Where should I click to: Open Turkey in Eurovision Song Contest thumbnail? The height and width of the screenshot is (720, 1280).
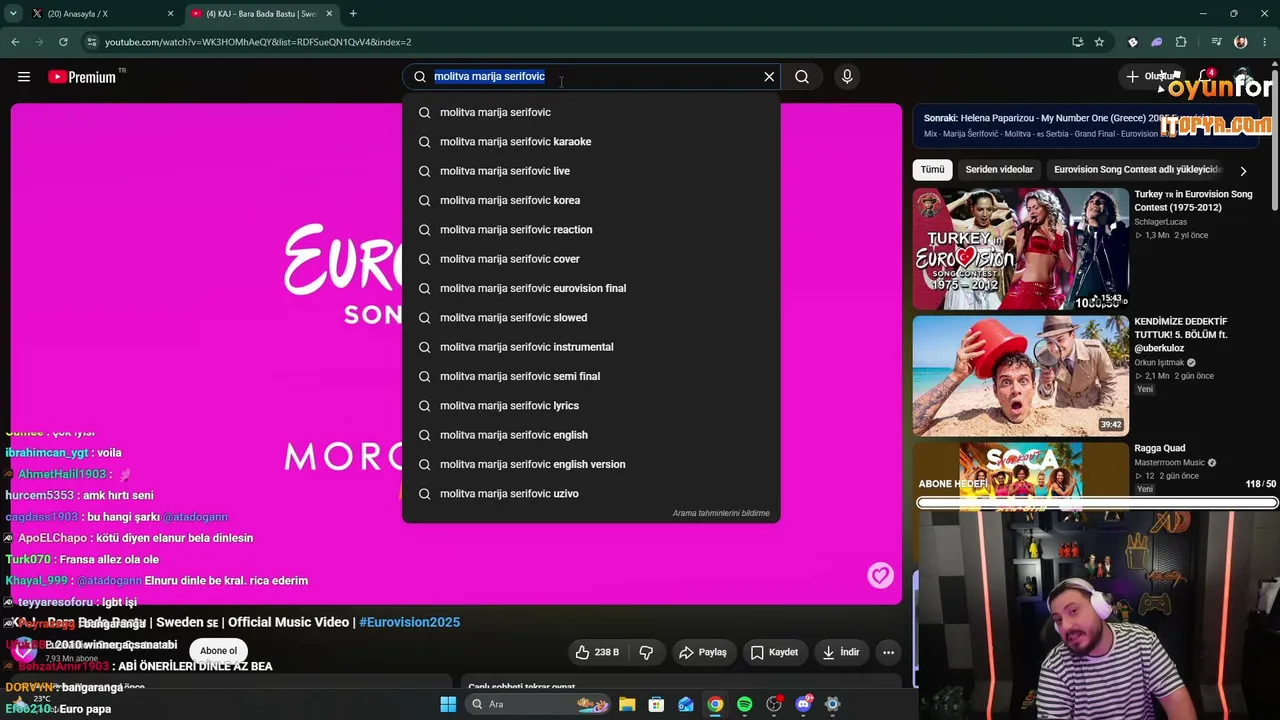tap(1021, 249)
